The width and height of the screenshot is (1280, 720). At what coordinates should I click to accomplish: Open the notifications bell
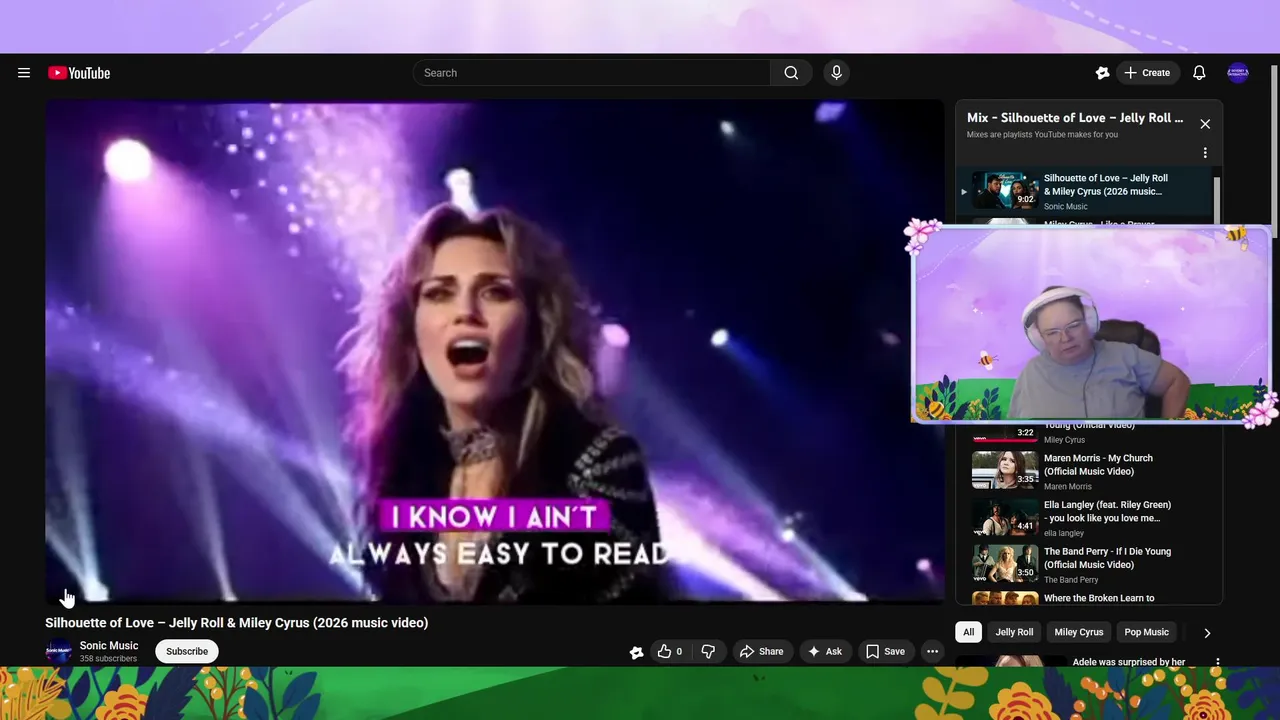point(1199,73)
